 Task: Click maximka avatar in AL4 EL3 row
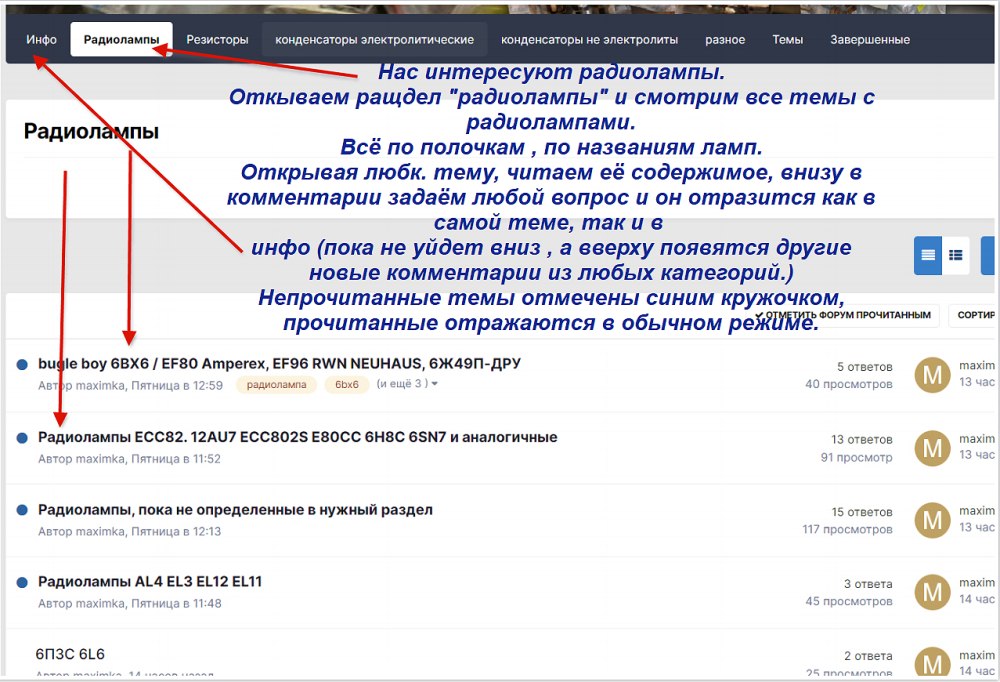click(932, 592)
